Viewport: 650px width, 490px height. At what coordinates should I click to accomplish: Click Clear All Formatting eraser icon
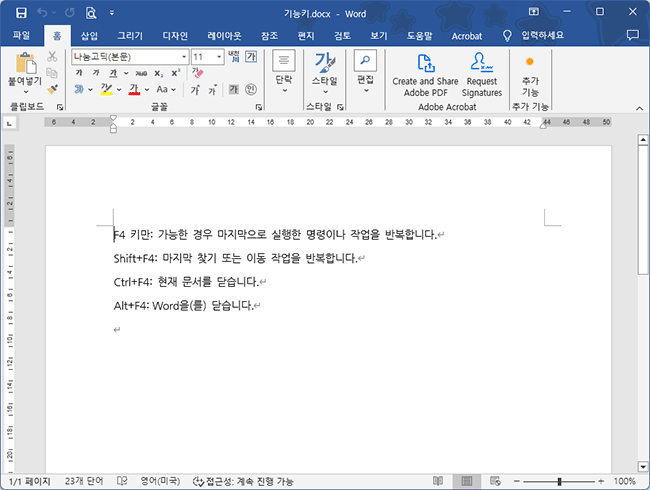197,73
